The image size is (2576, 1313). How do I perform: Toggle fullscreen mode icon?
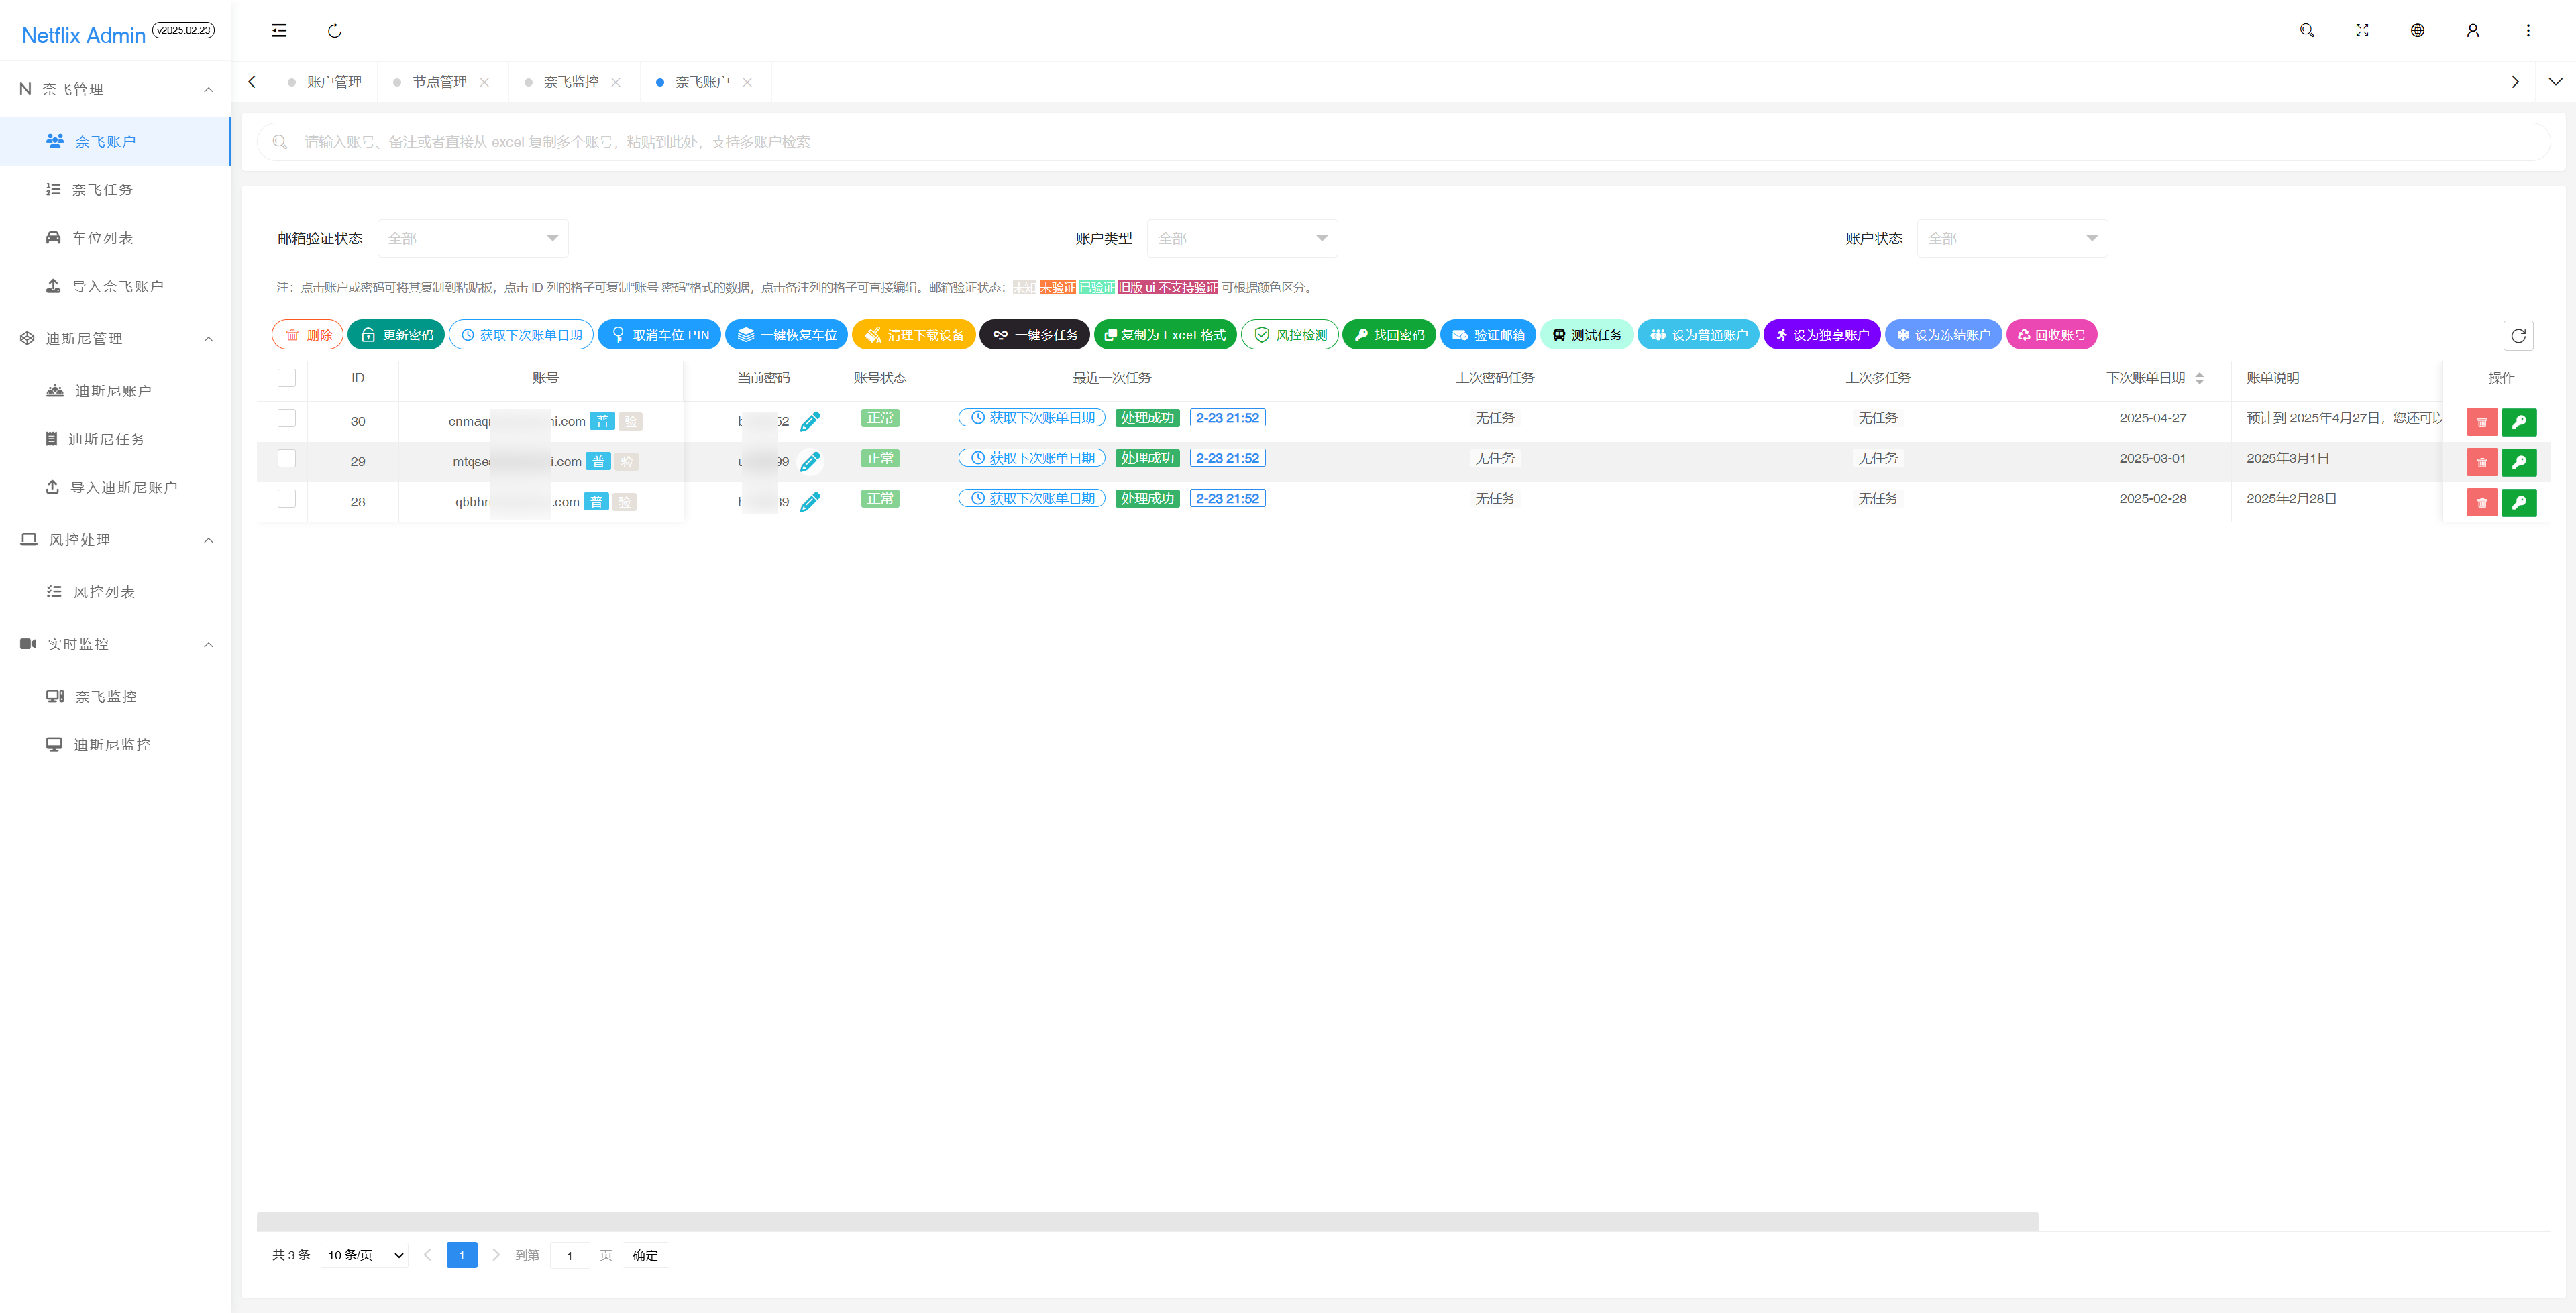pos(2362,30)
